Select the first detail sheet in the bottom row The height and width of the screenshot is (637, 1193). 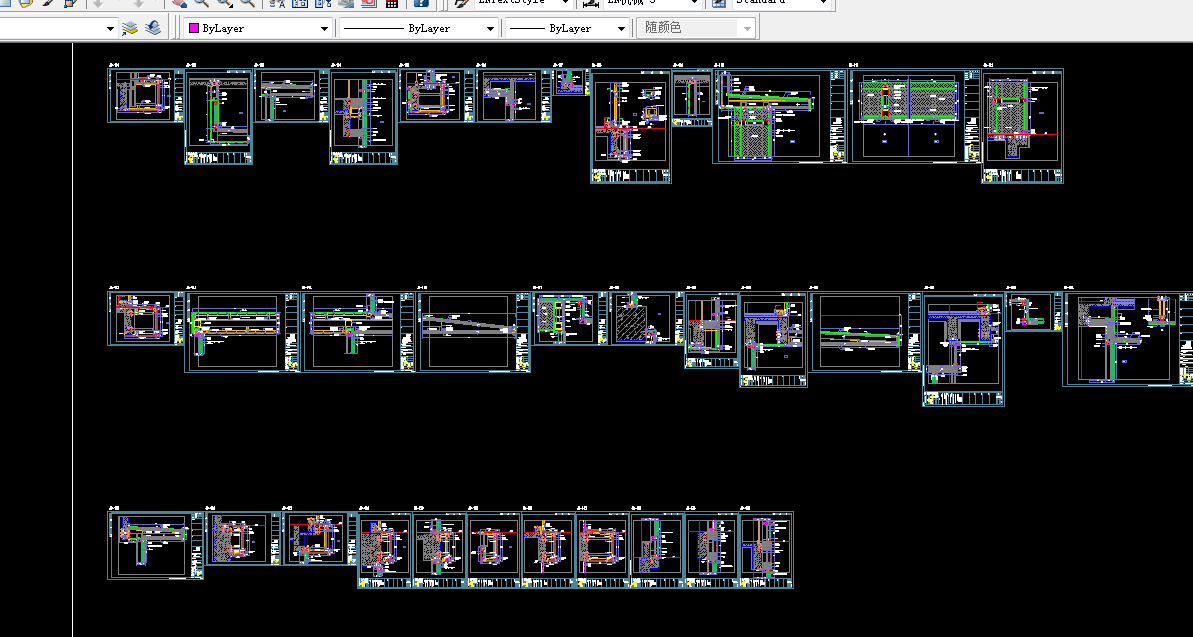click(x=155, y=545)
